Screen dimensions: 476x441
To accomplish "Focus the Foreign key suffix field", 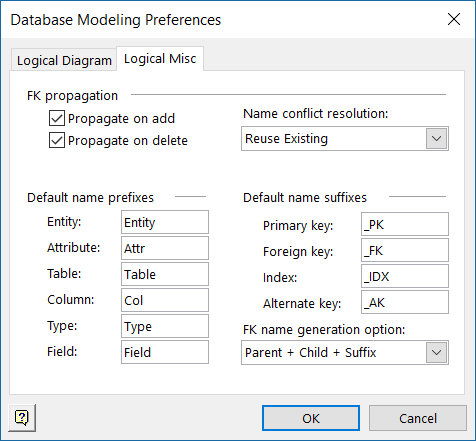I will (x=405, y=250).
